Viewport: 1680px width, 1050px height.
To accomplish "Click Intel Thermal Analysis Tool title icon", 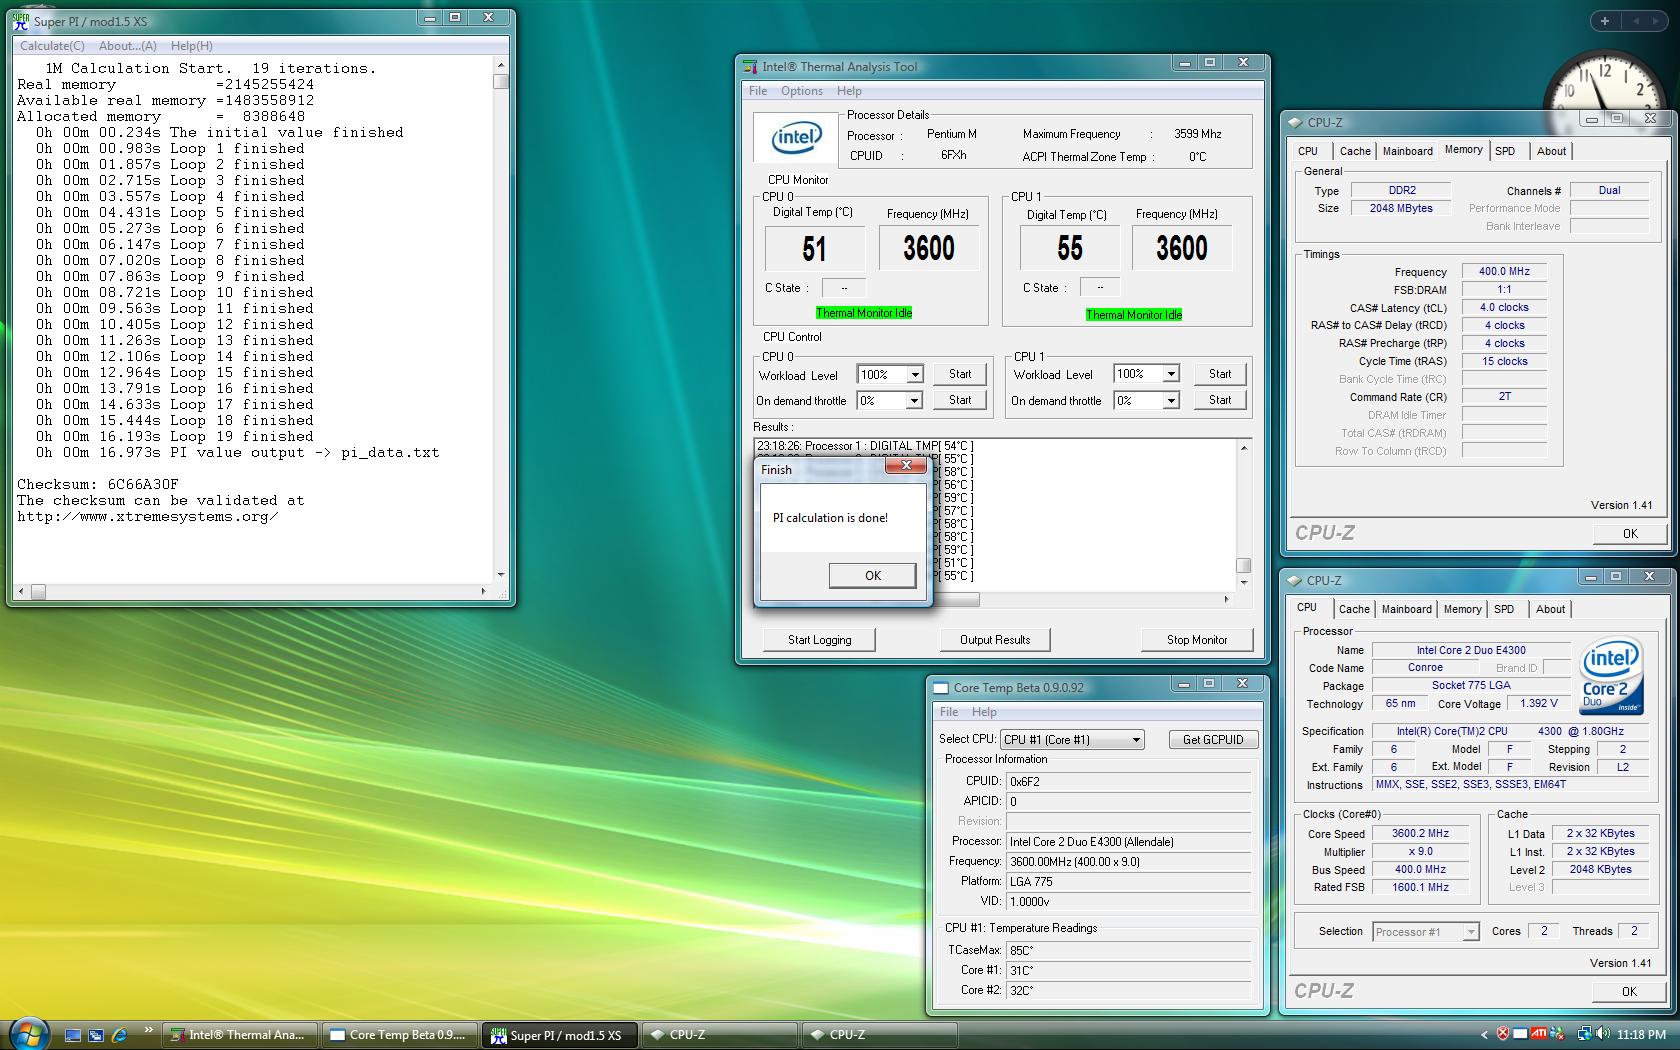I will pos(750,67).
